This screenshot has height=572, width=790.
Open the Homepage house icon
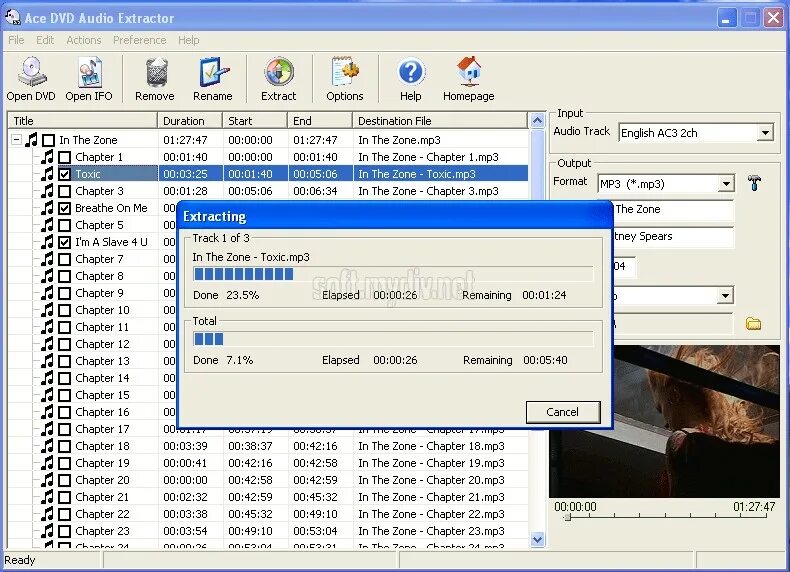469,72
